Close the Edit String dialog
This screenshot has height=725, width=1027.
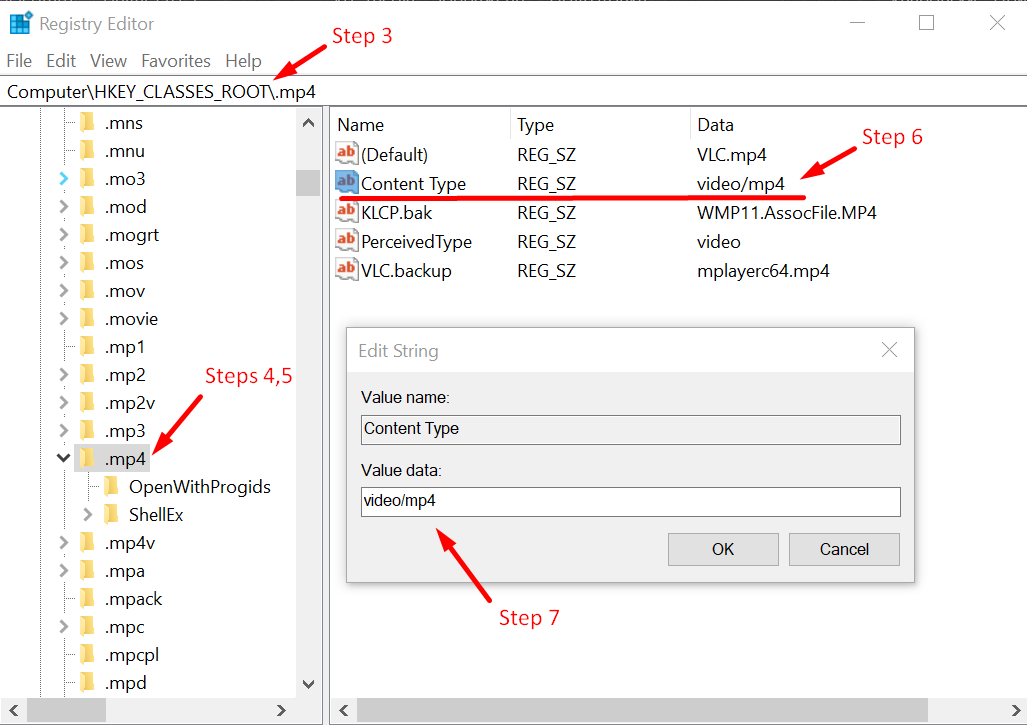tap(889, 350)
